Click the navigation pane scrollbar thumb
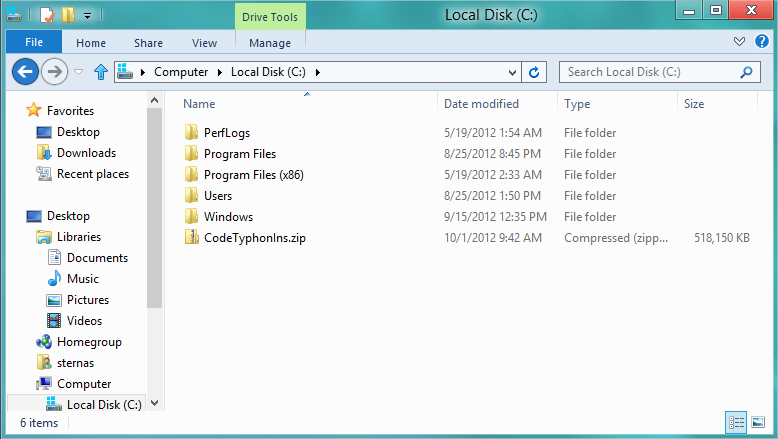 click(154, 208)
